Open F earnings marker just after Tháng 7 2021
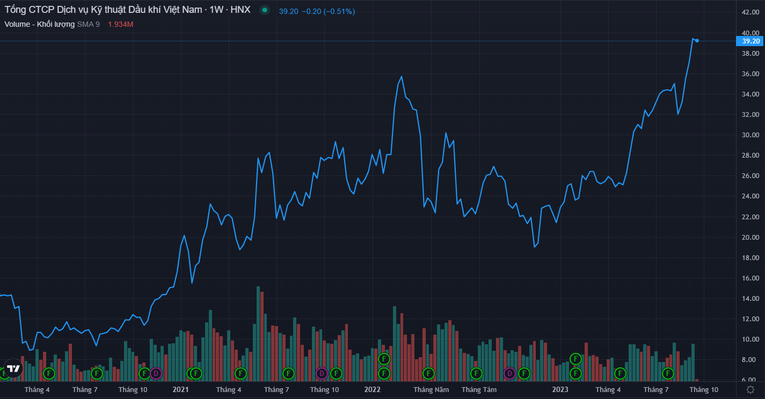 pyautogui.click(x=288, y=374)
